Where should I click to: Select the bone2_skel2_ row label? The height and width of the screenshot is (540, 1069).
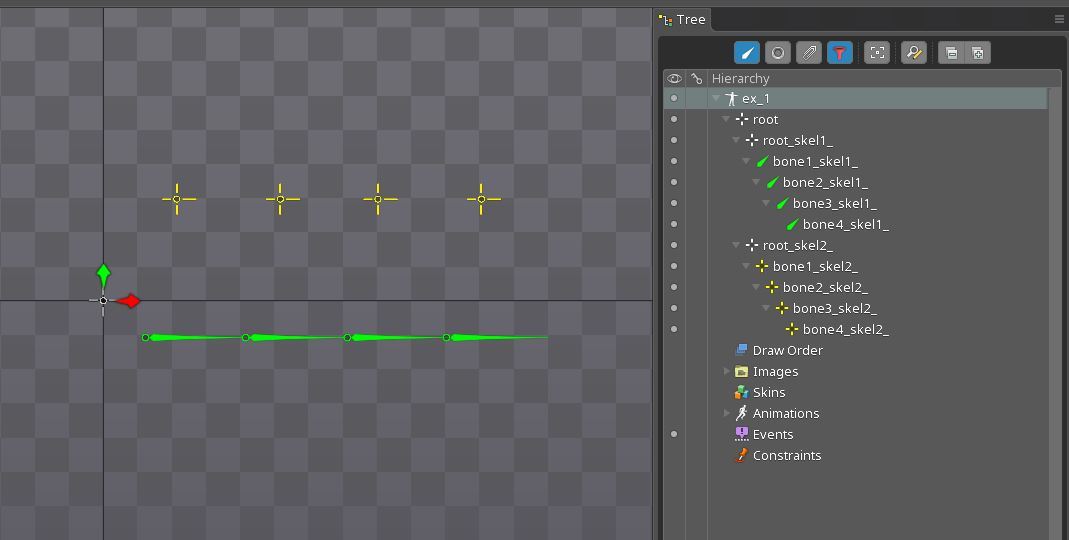[x=825, y=288]
